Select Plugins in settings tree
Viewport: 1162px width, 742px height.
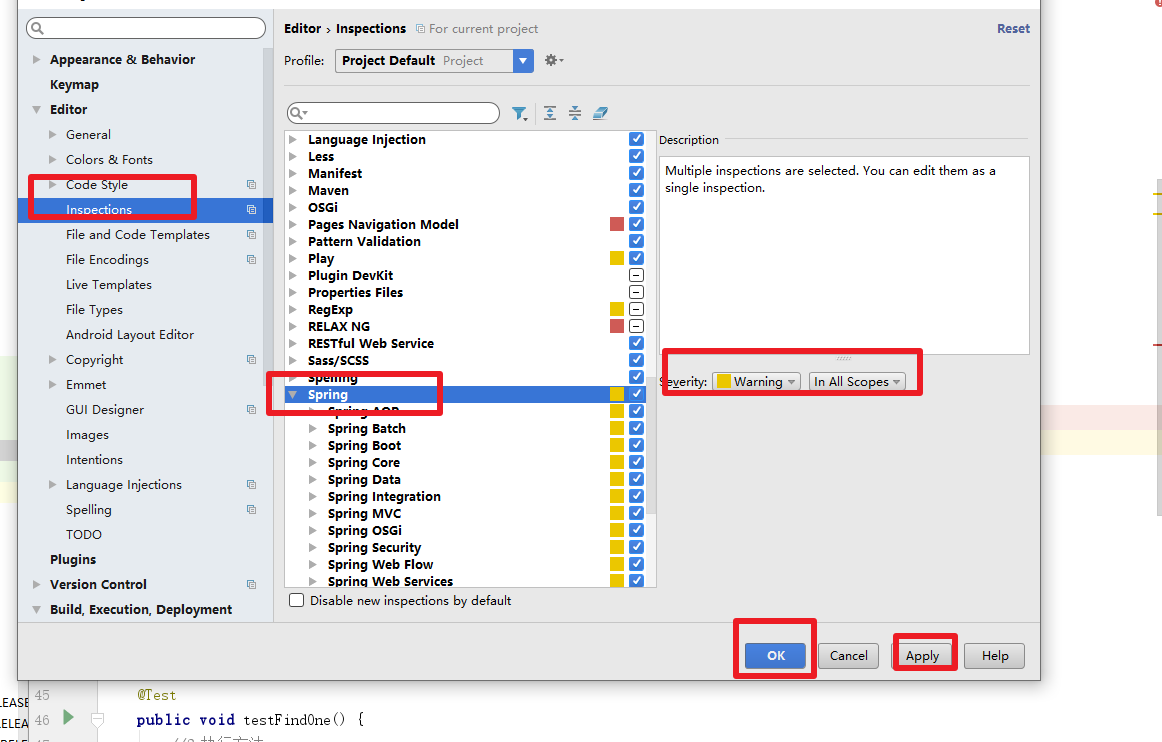click(73, 560)
